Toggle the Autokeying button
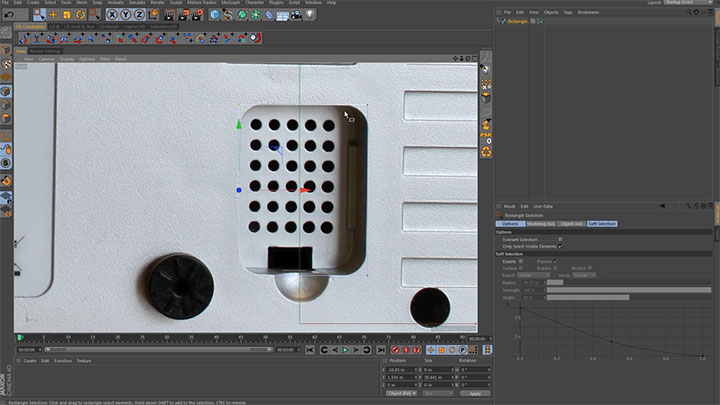The image size is (720, 405). [x=406, y=350]
